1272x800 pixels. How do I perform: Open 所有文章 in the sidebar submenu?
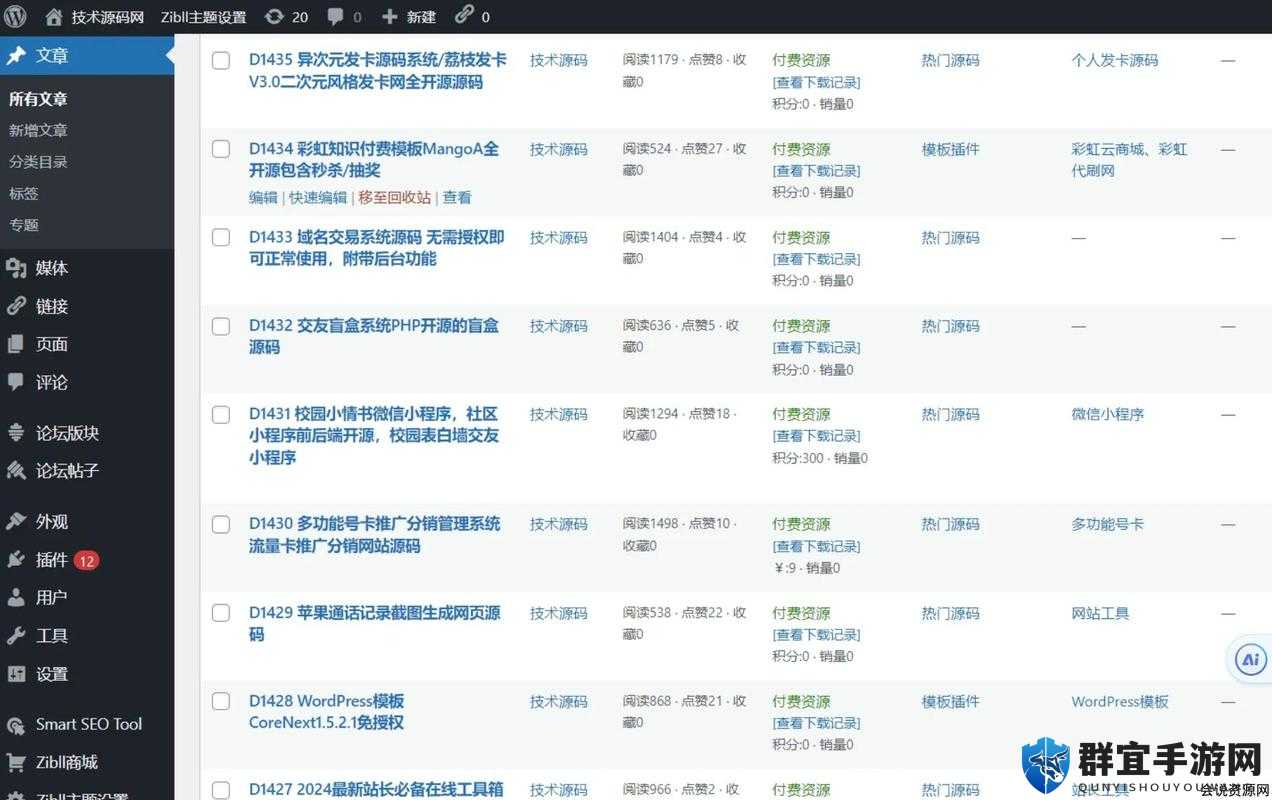[x=38, y=99]
